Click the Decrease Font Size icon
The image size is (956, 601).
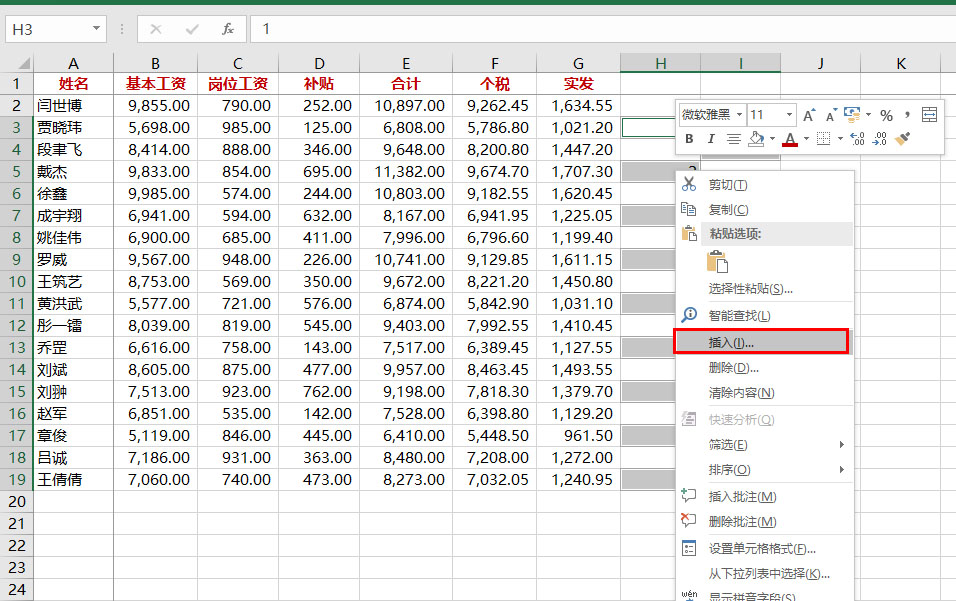pos(830,115)
